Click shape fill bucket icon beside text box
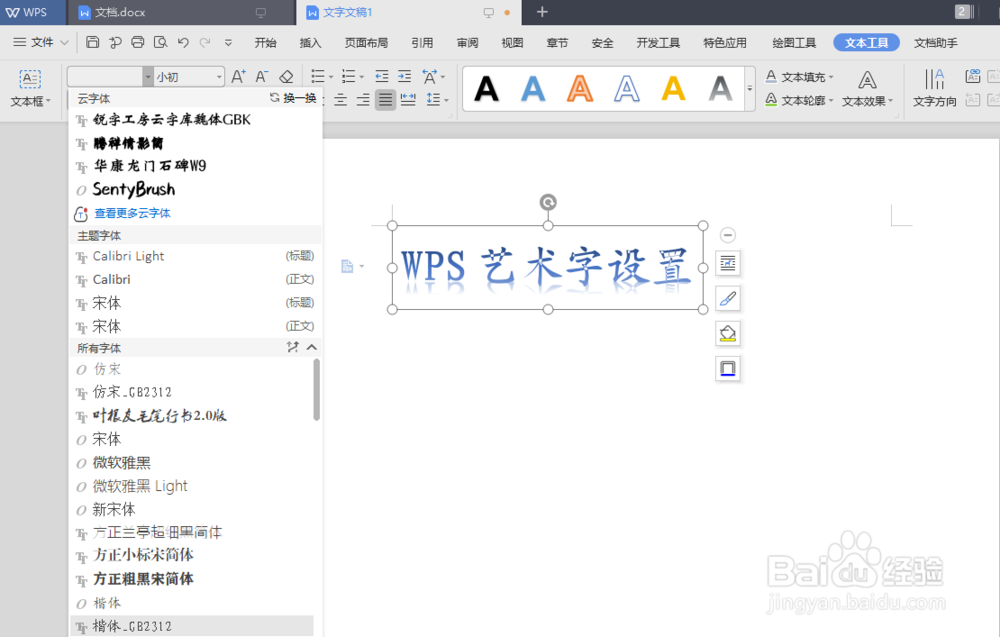This screenshot has width=1000, height=637. [x=728, y=333]
